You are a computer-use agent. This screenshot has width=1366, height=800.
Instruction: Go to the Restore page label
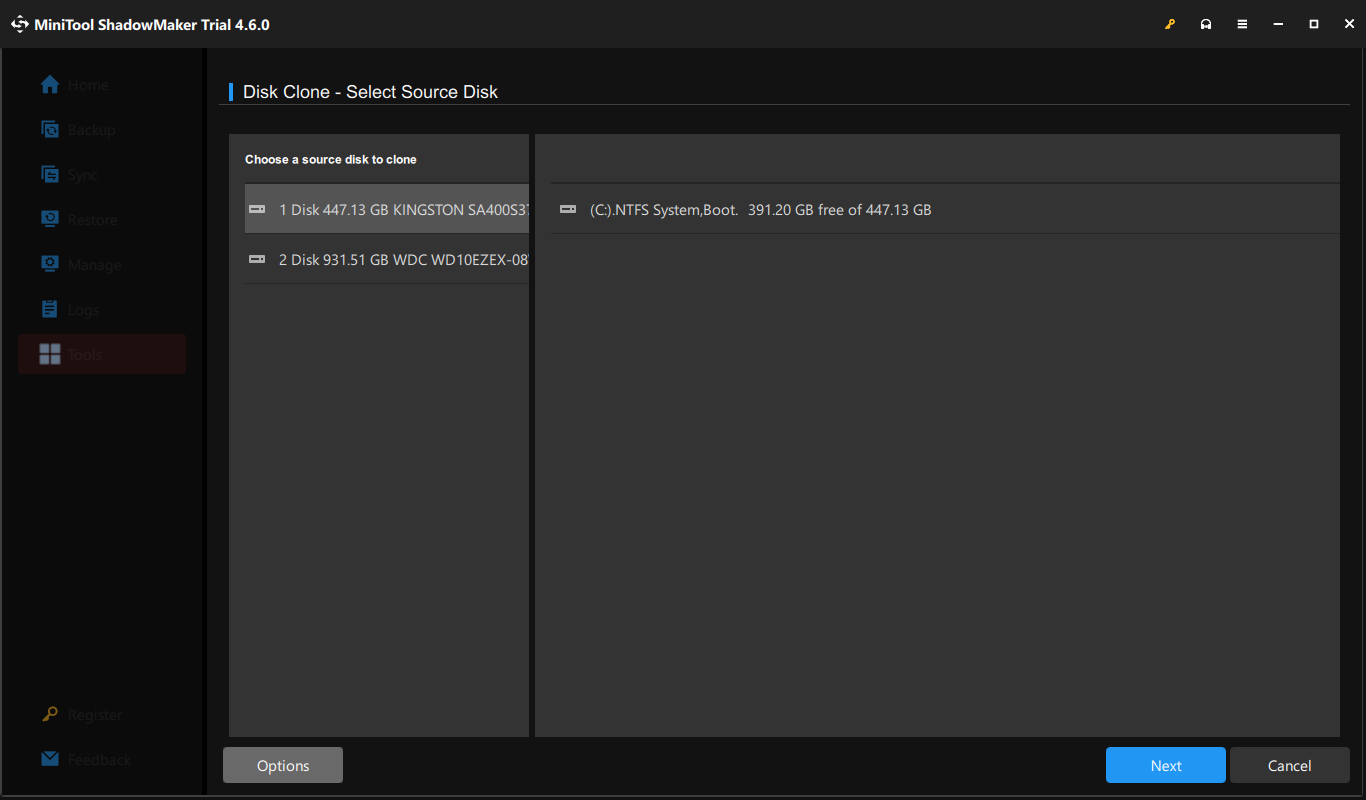93,220
